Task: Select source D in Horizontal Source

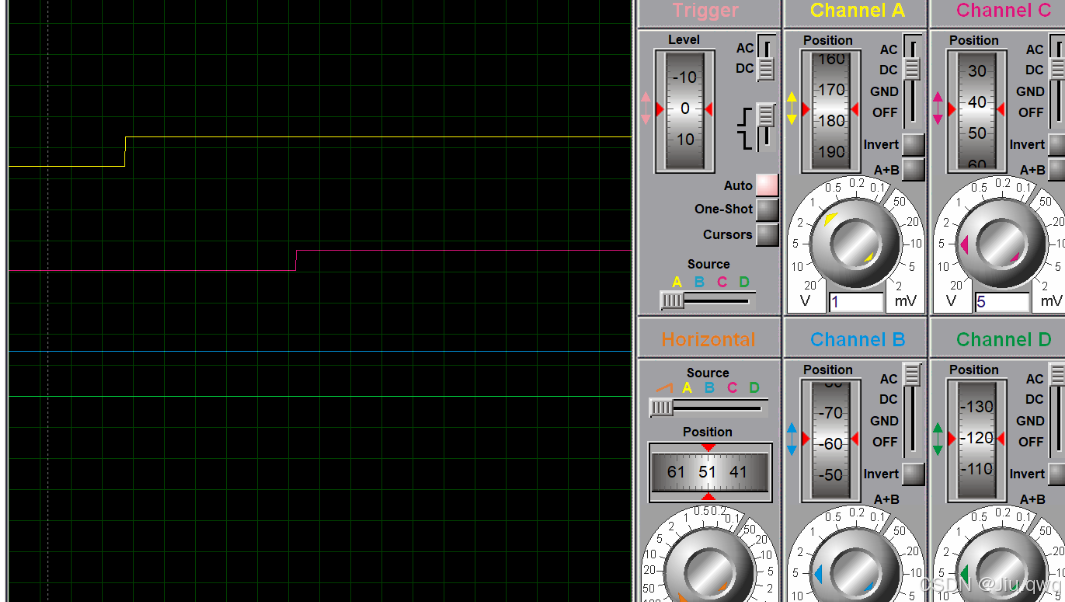Action: [754, 387]
